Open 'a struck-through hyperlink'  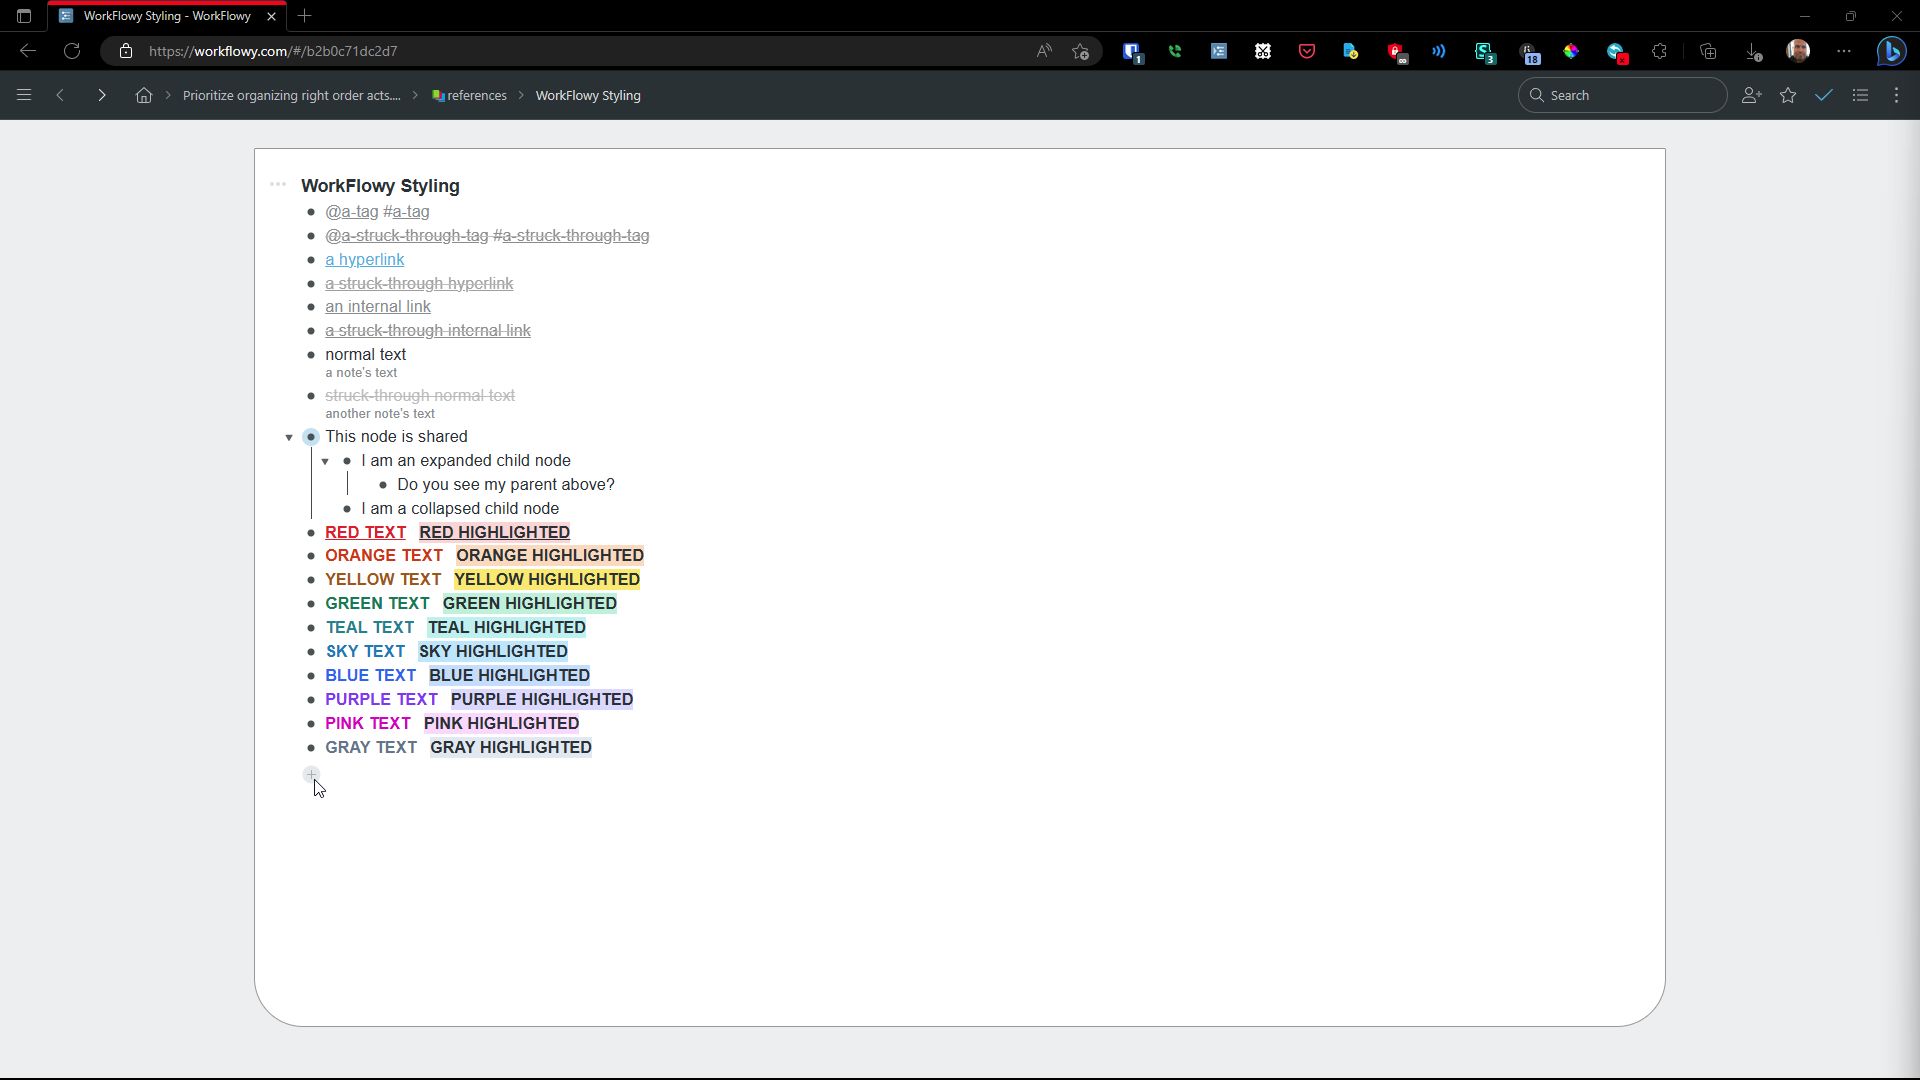pos(419,284)
